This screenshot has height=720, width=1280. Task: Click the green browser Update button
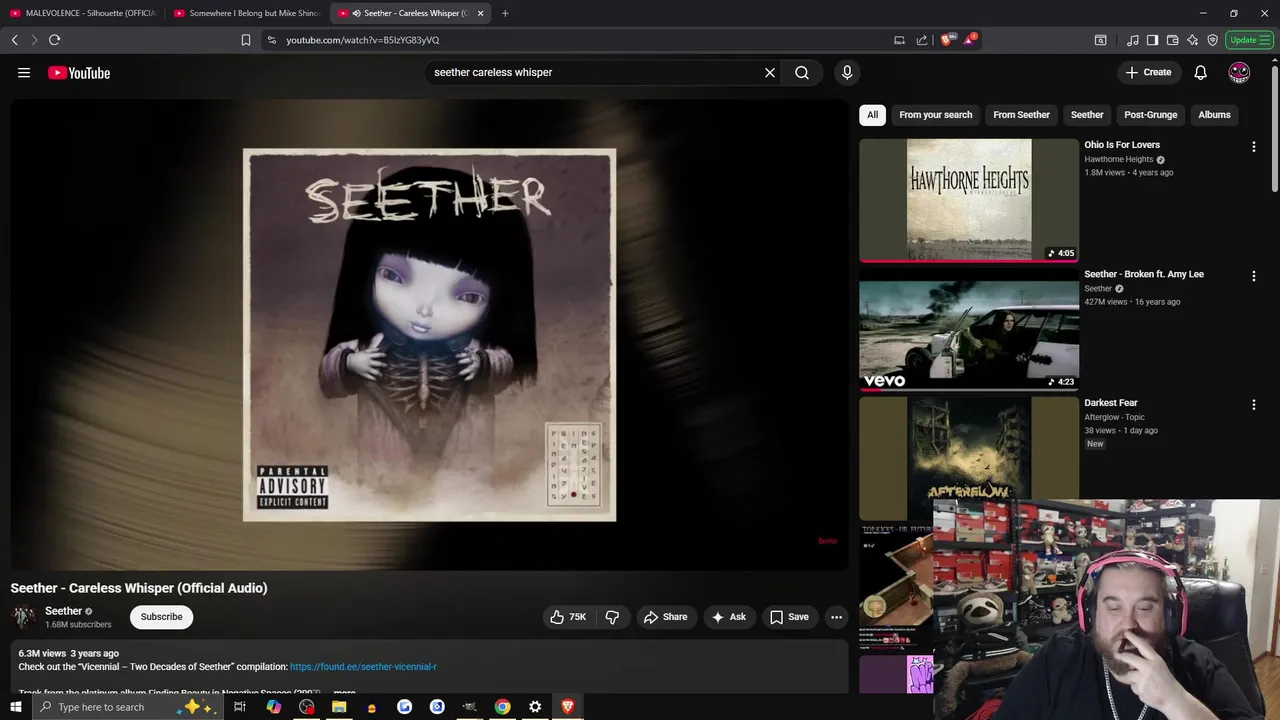pos(1249,40)
